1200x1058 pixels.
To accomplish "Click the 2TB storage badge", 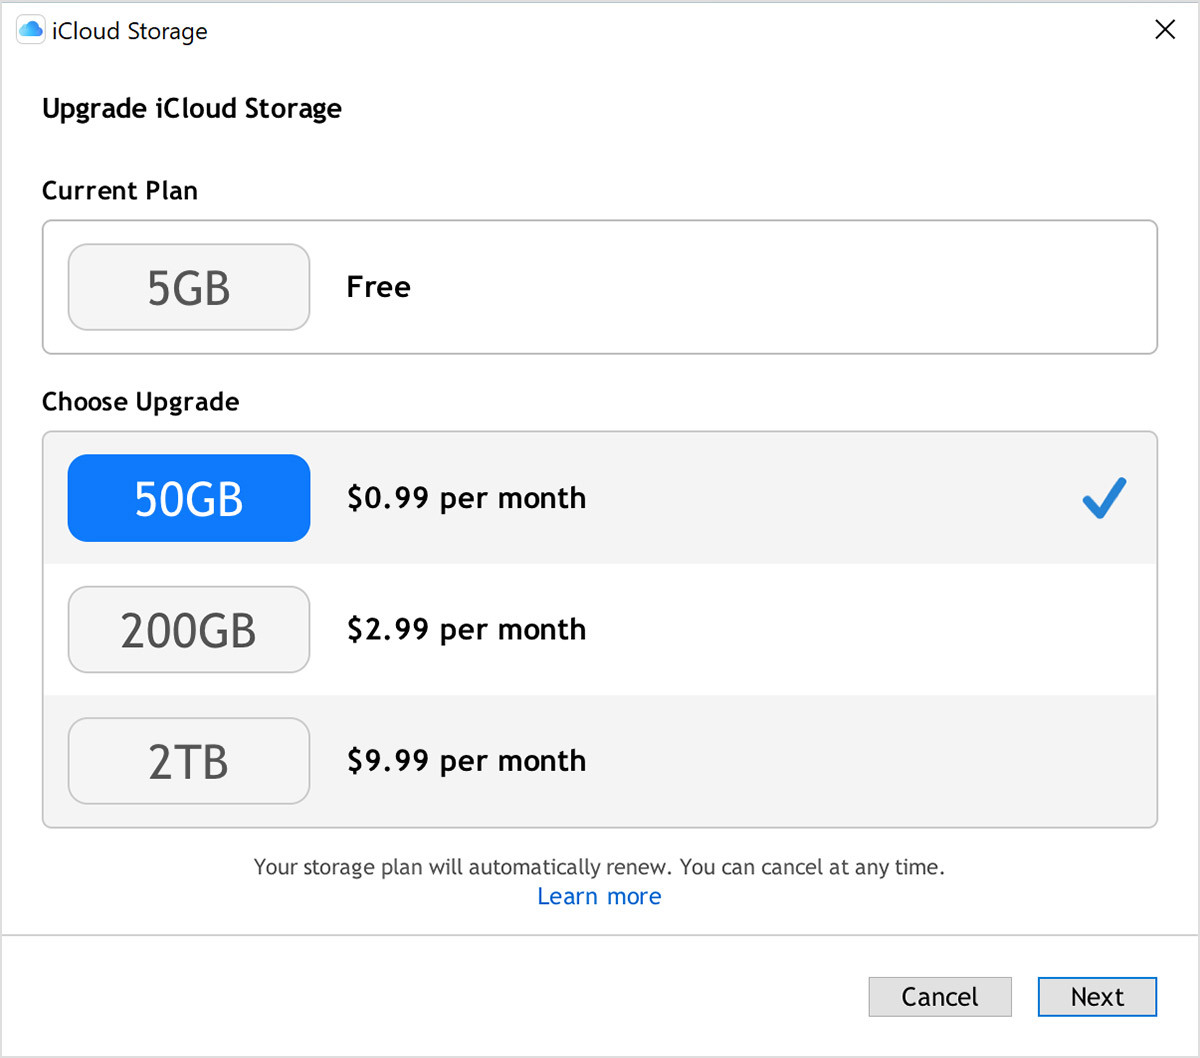I will [x=188, y=761].
